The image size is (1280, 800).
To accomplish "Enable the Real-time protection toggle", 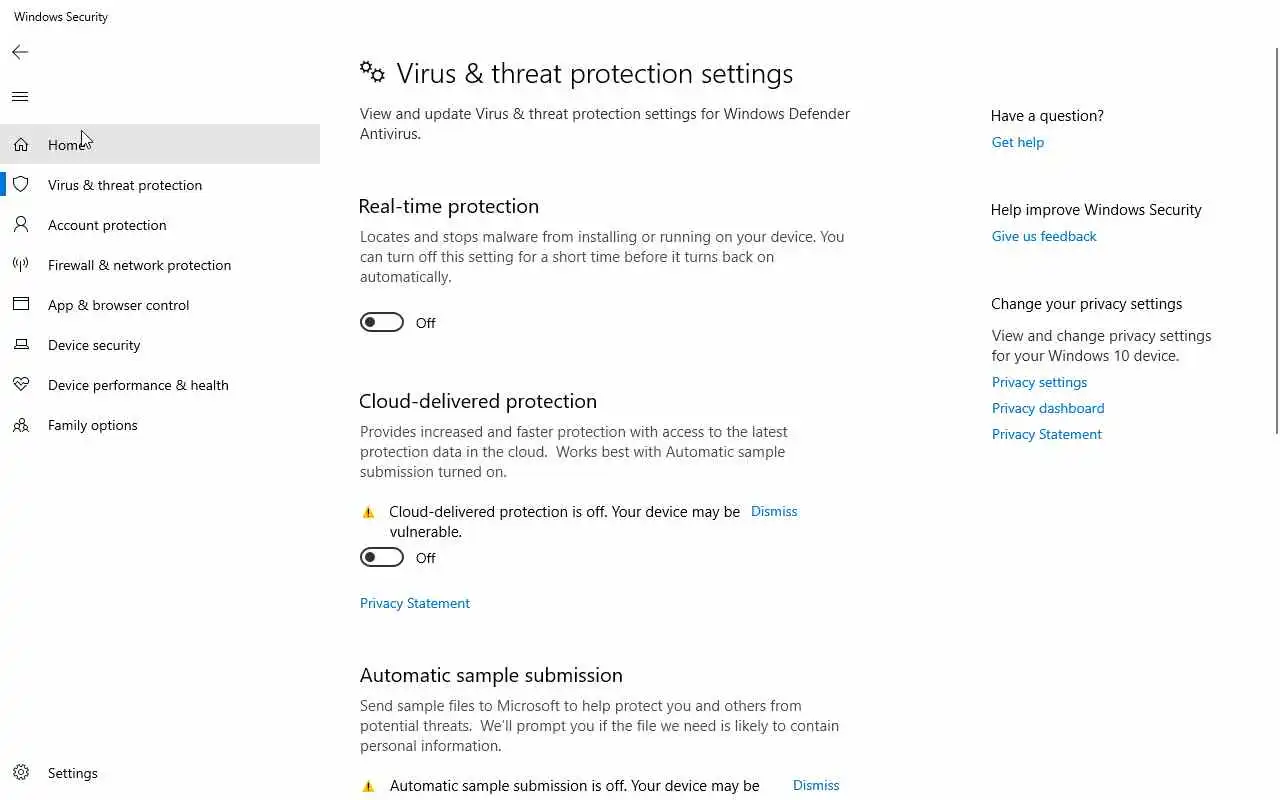I will [x=382, y=322].
